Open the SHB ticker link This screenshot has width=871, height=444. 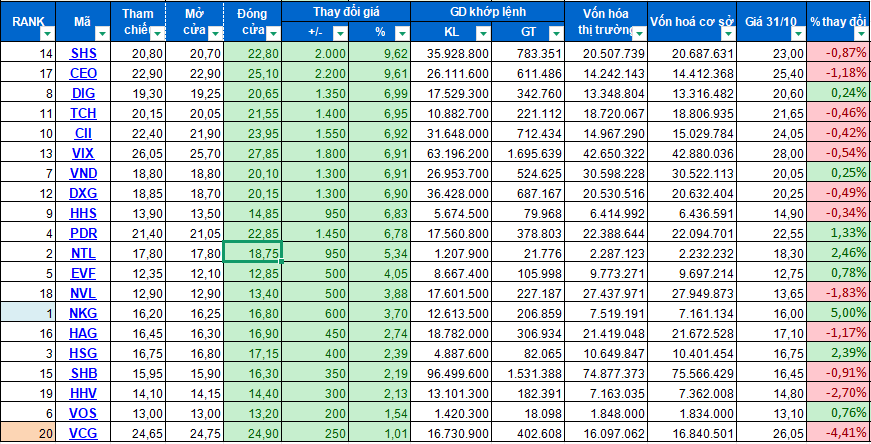click(x=83, y=373)
